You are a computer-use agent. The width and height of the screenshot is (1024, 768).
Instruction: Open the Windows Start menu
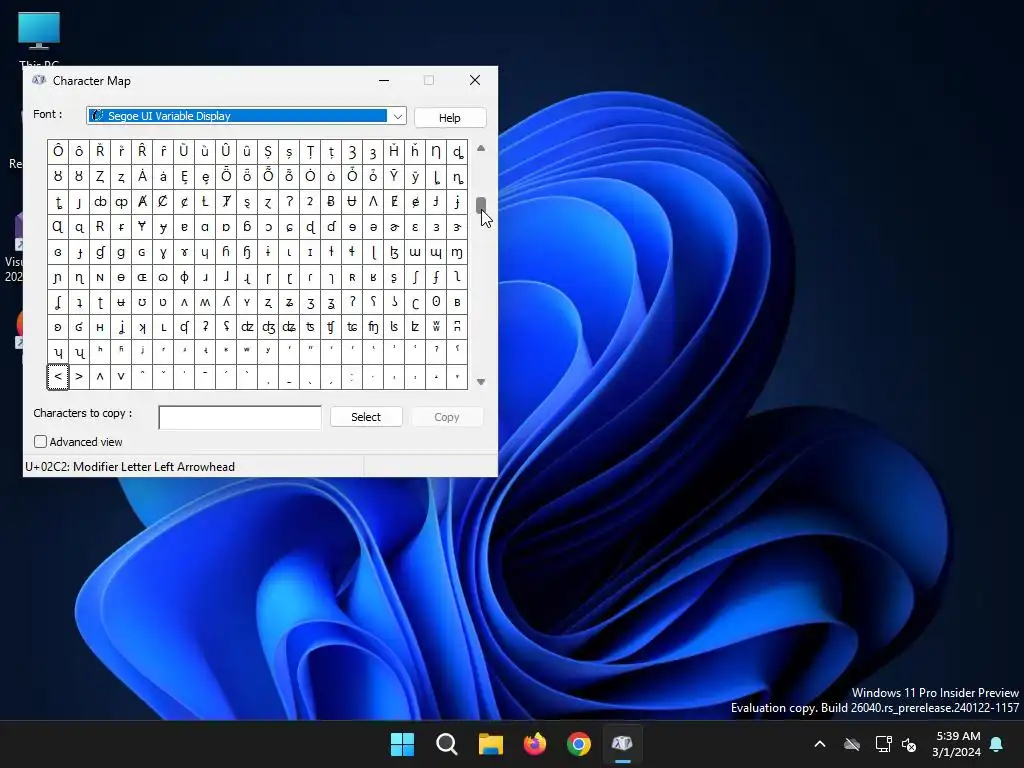tap(402, 744)
